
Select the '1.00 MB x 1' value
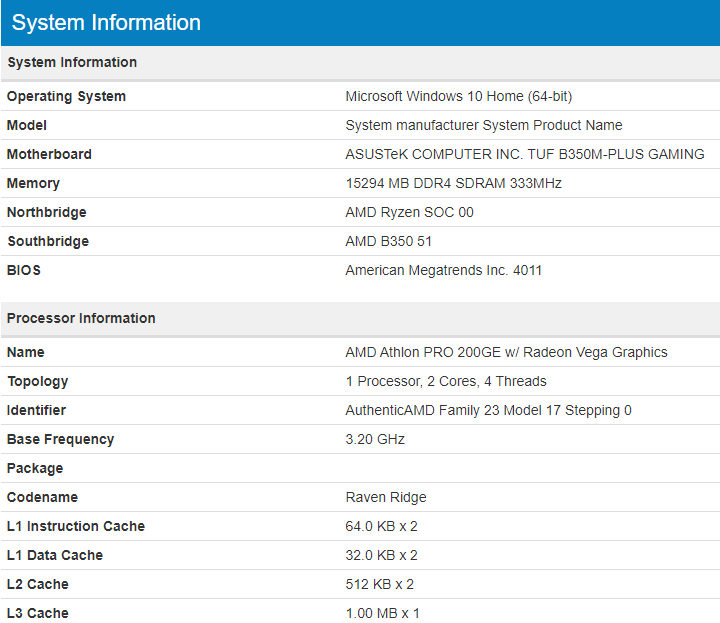[x=382, y=613]
